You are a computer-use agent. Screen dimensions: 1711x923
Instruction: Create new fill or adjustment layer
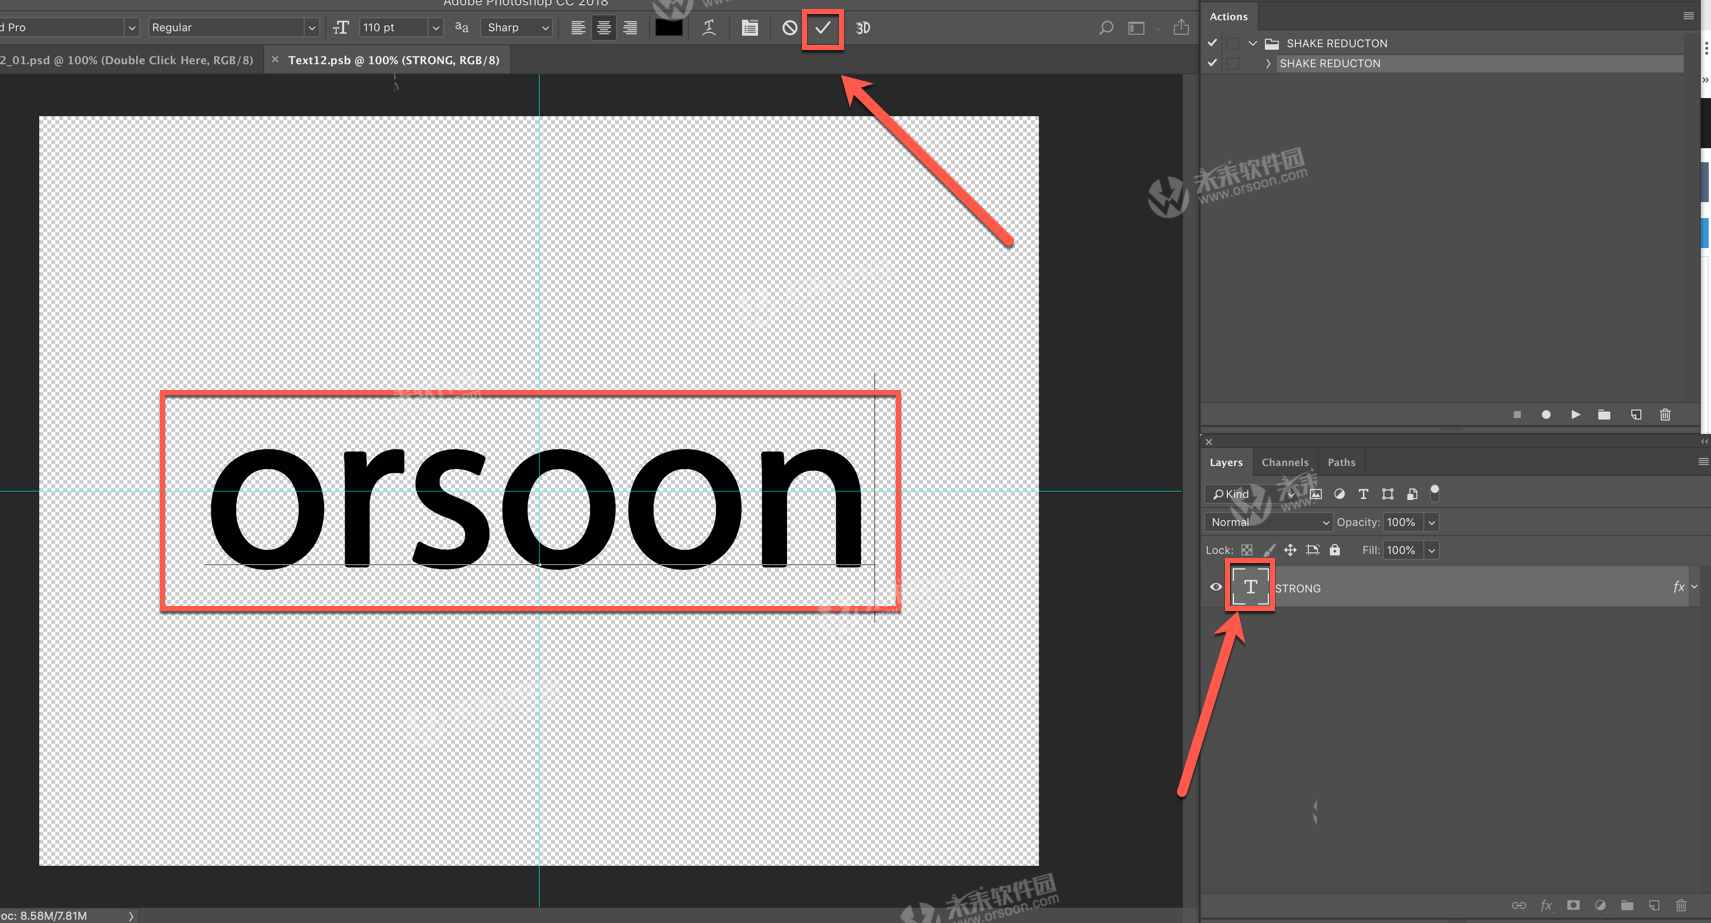[1600, 905]
